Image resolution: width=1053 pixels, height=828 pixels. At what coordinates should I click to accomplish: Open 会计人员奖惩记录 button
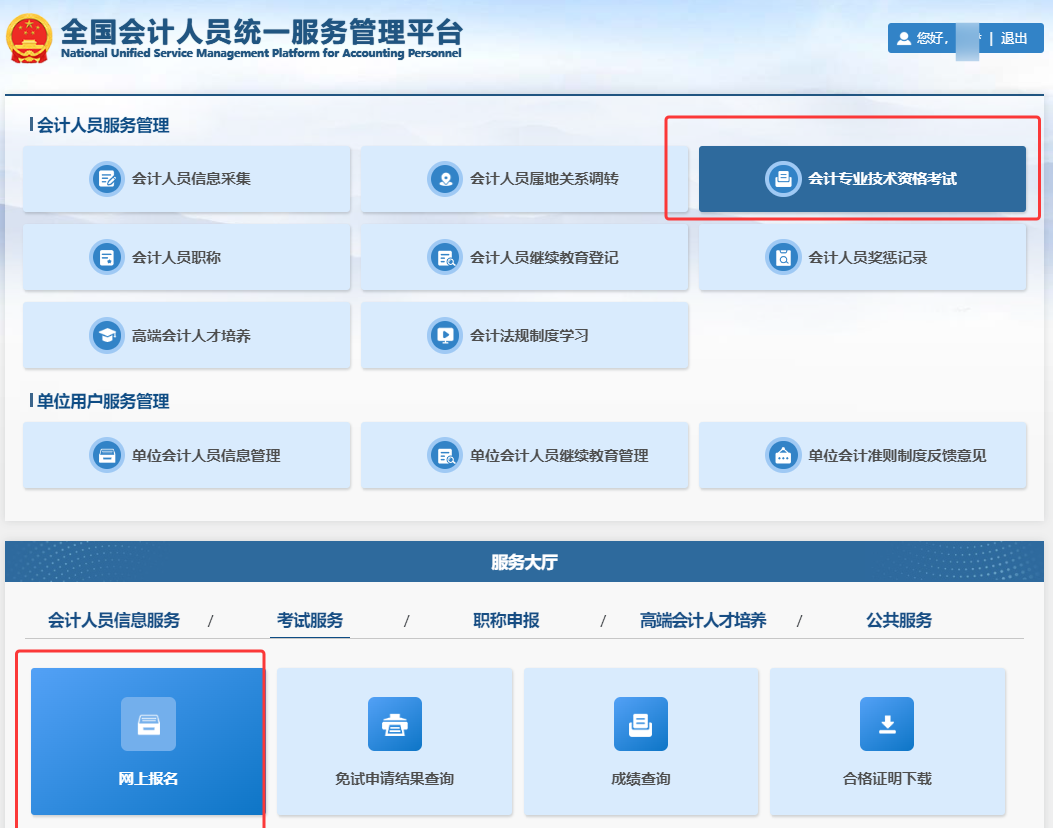point(862,257)
